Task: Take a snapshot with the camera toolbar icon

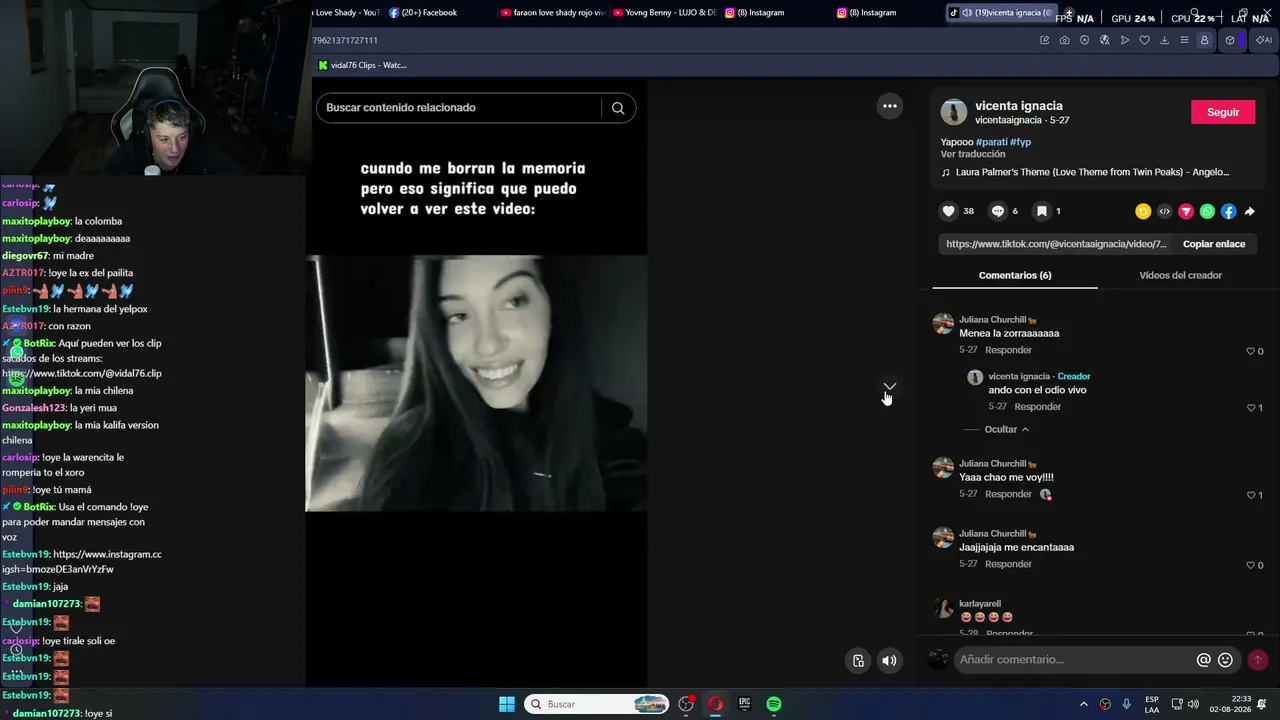Action: [1064, 40]
